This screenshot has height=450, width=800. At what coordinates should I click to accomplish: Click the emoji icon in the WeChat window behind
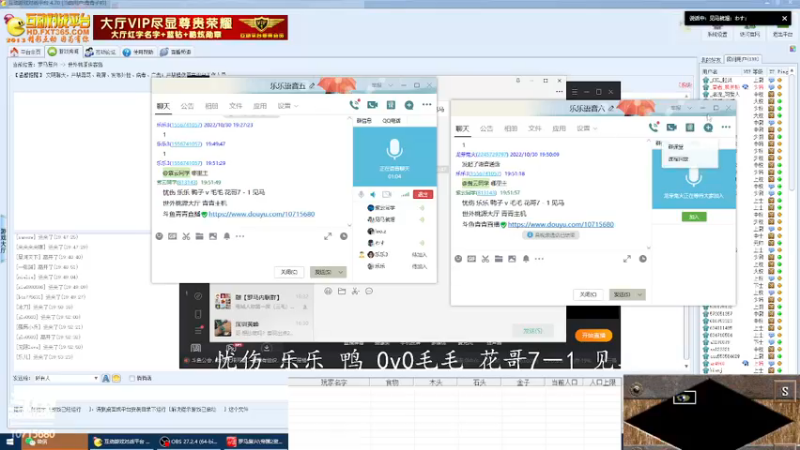tap(328, 291)
